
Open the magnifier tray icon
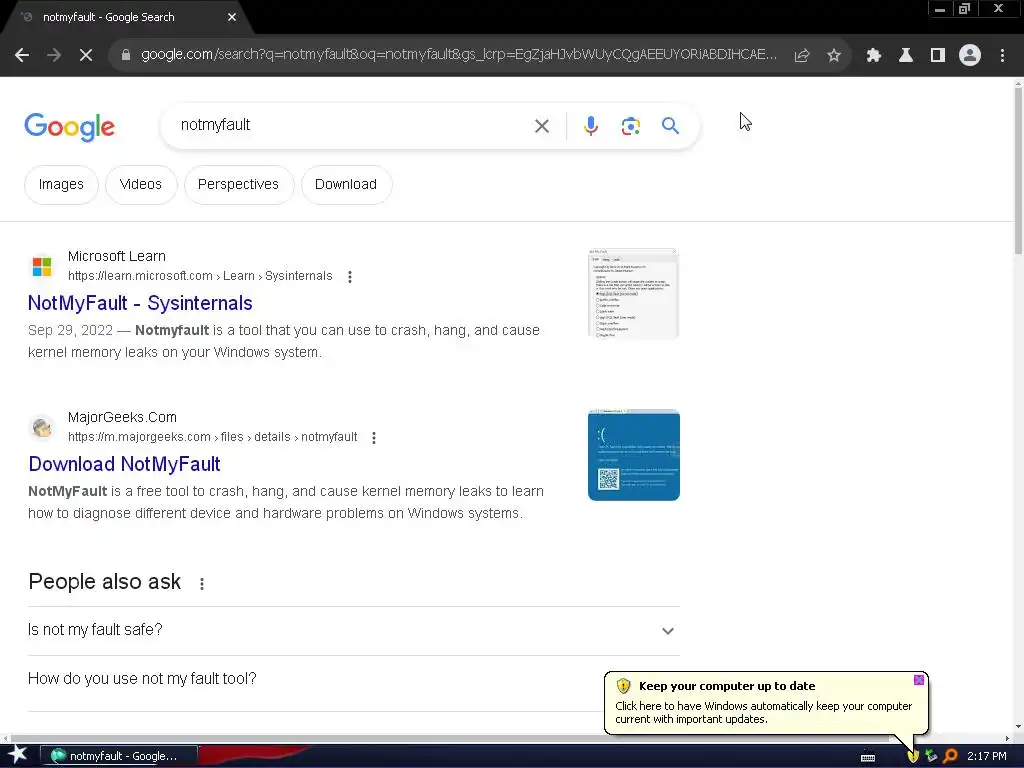tap(950, 756)
